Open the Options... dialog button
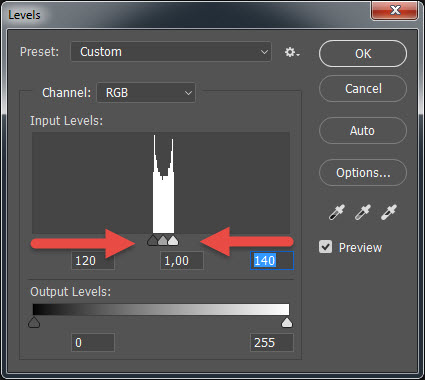The width and height of the screenshot is (425, 380). 363,173
